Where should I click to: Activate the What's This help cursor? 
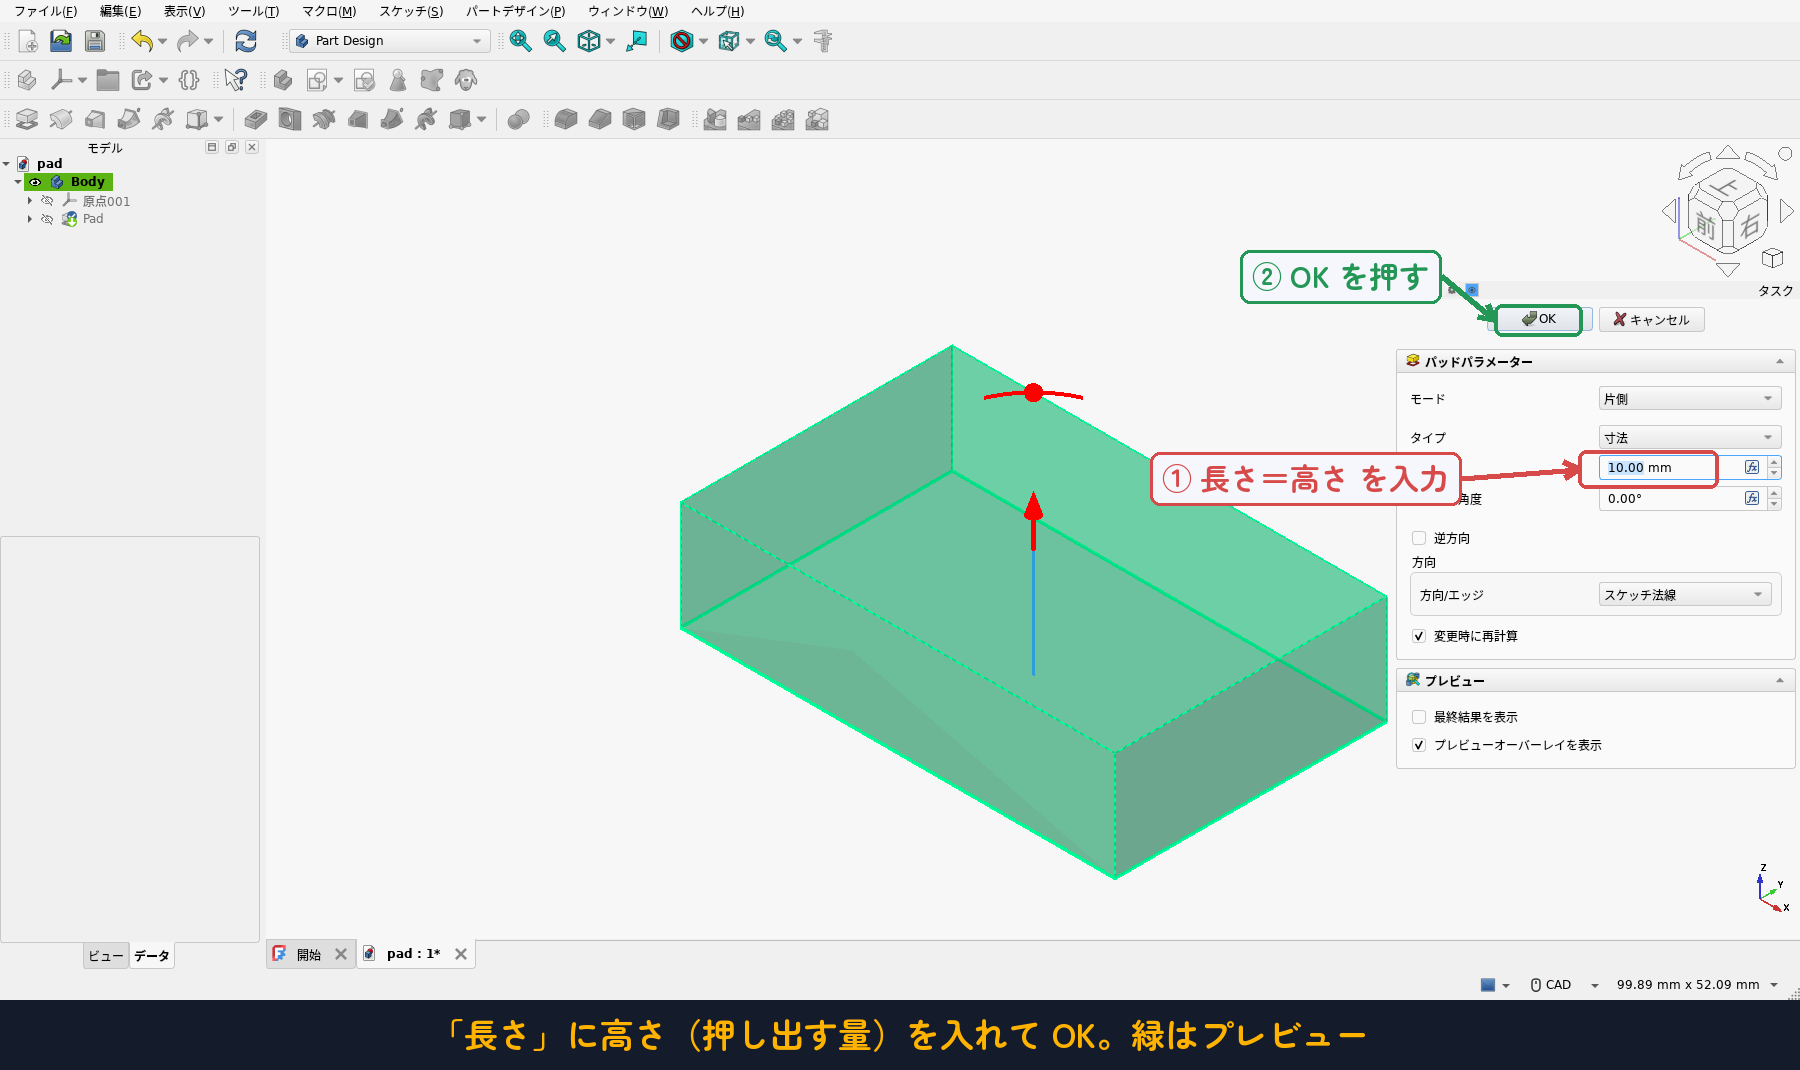(236, 80)
